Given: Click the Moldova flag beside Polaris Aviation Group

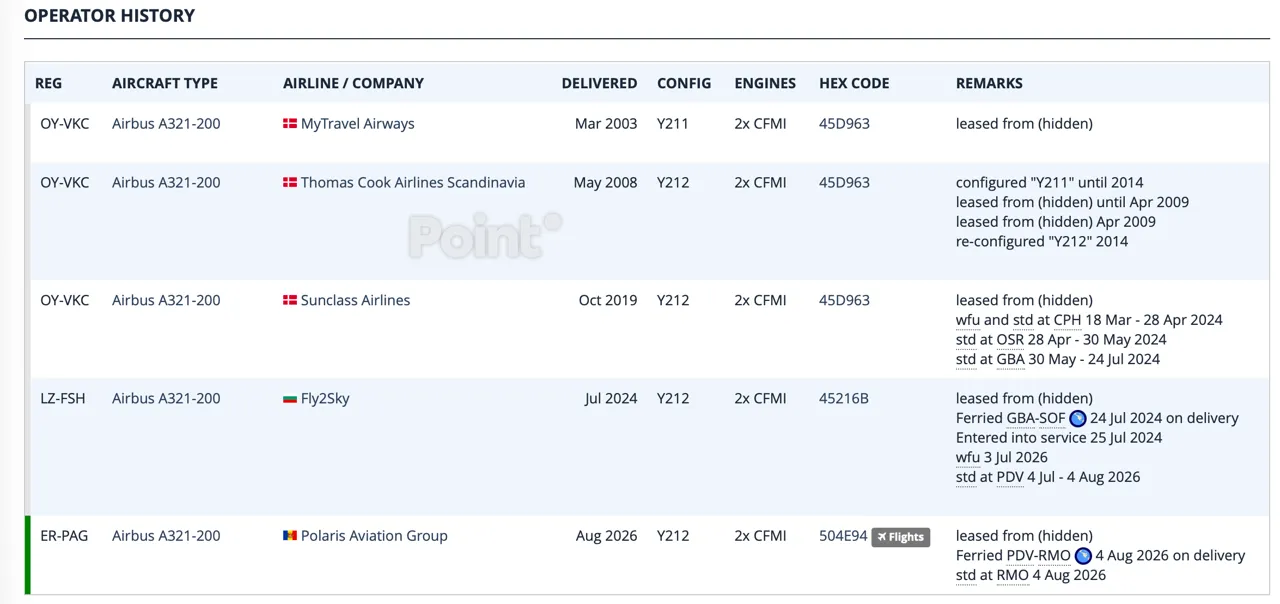Looking at the screenshot, I should point(290,536).
